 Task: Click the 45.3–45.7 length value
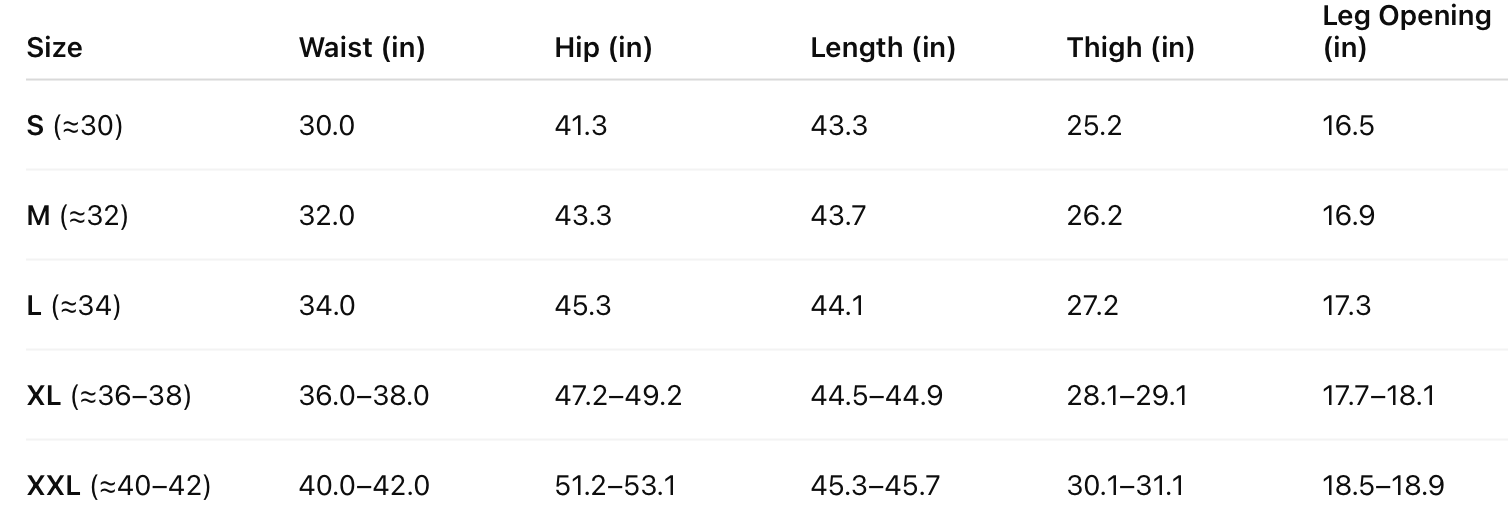tap(875, 486)
